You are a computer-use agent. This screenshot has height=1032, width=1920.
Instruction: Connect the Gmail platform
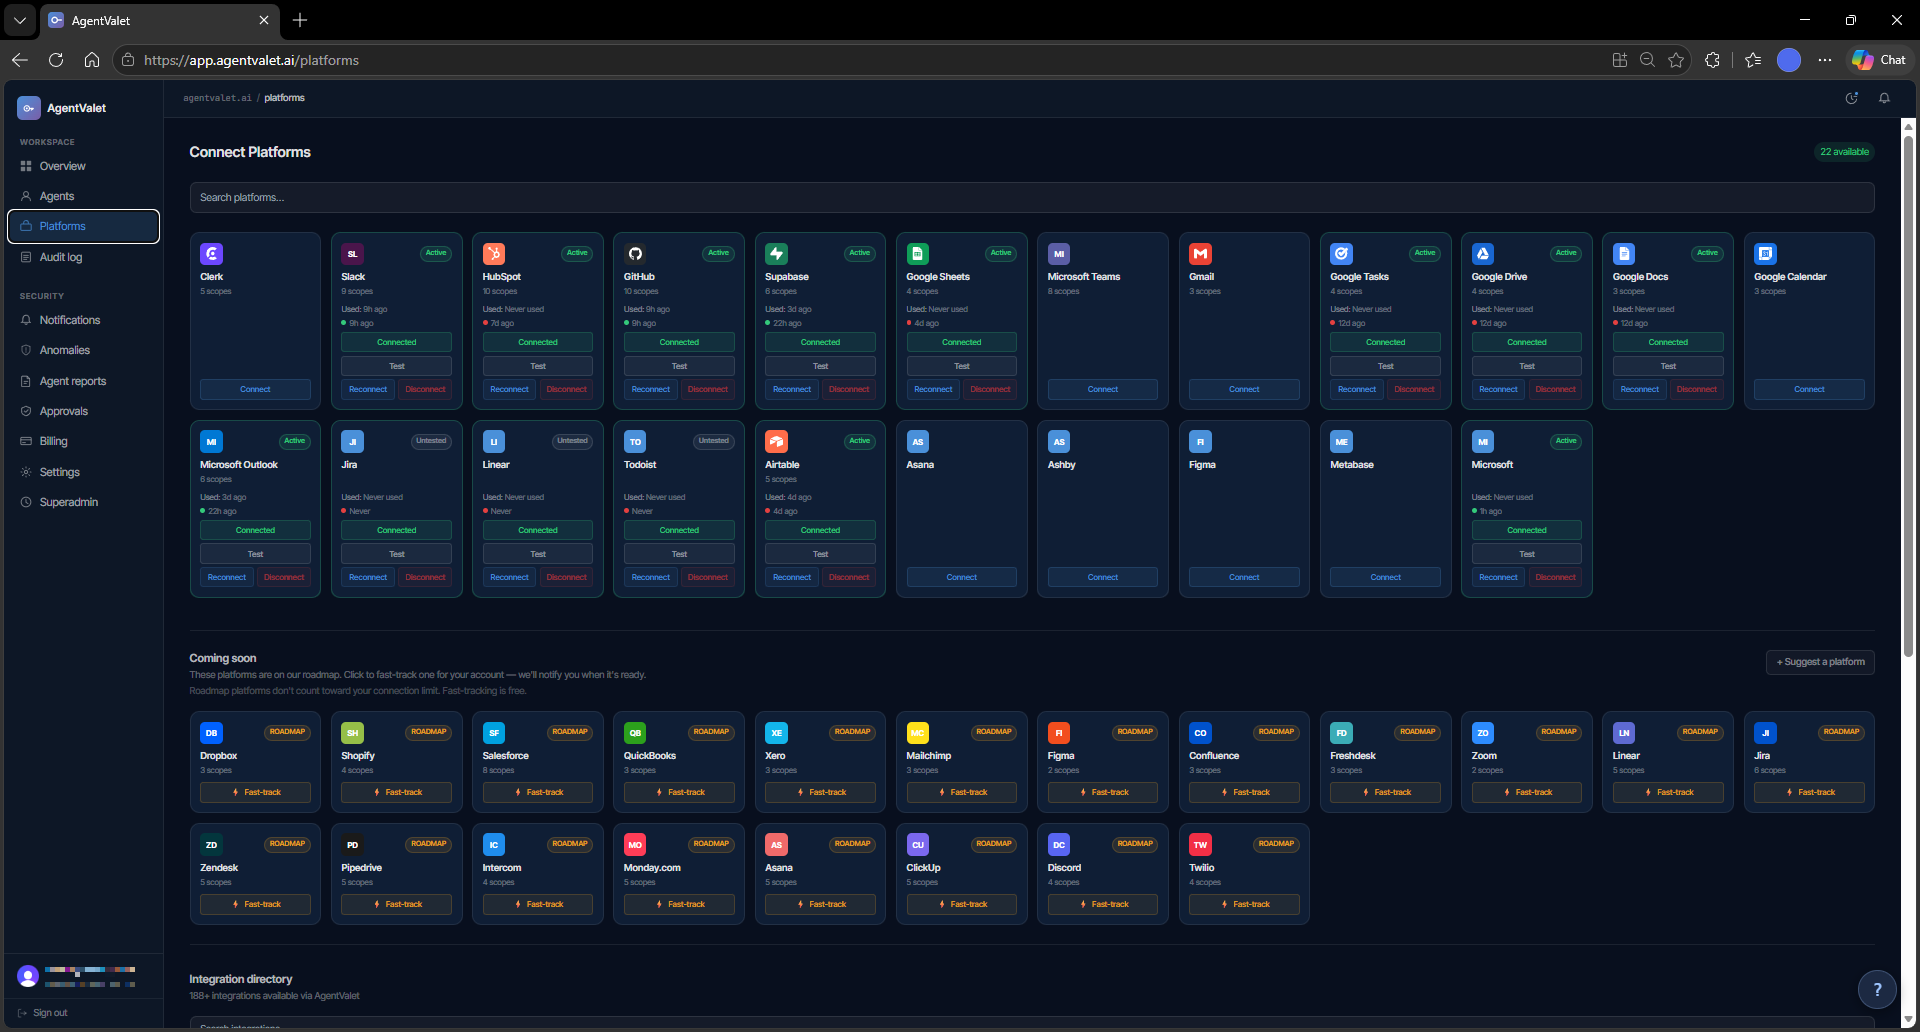1244,389
